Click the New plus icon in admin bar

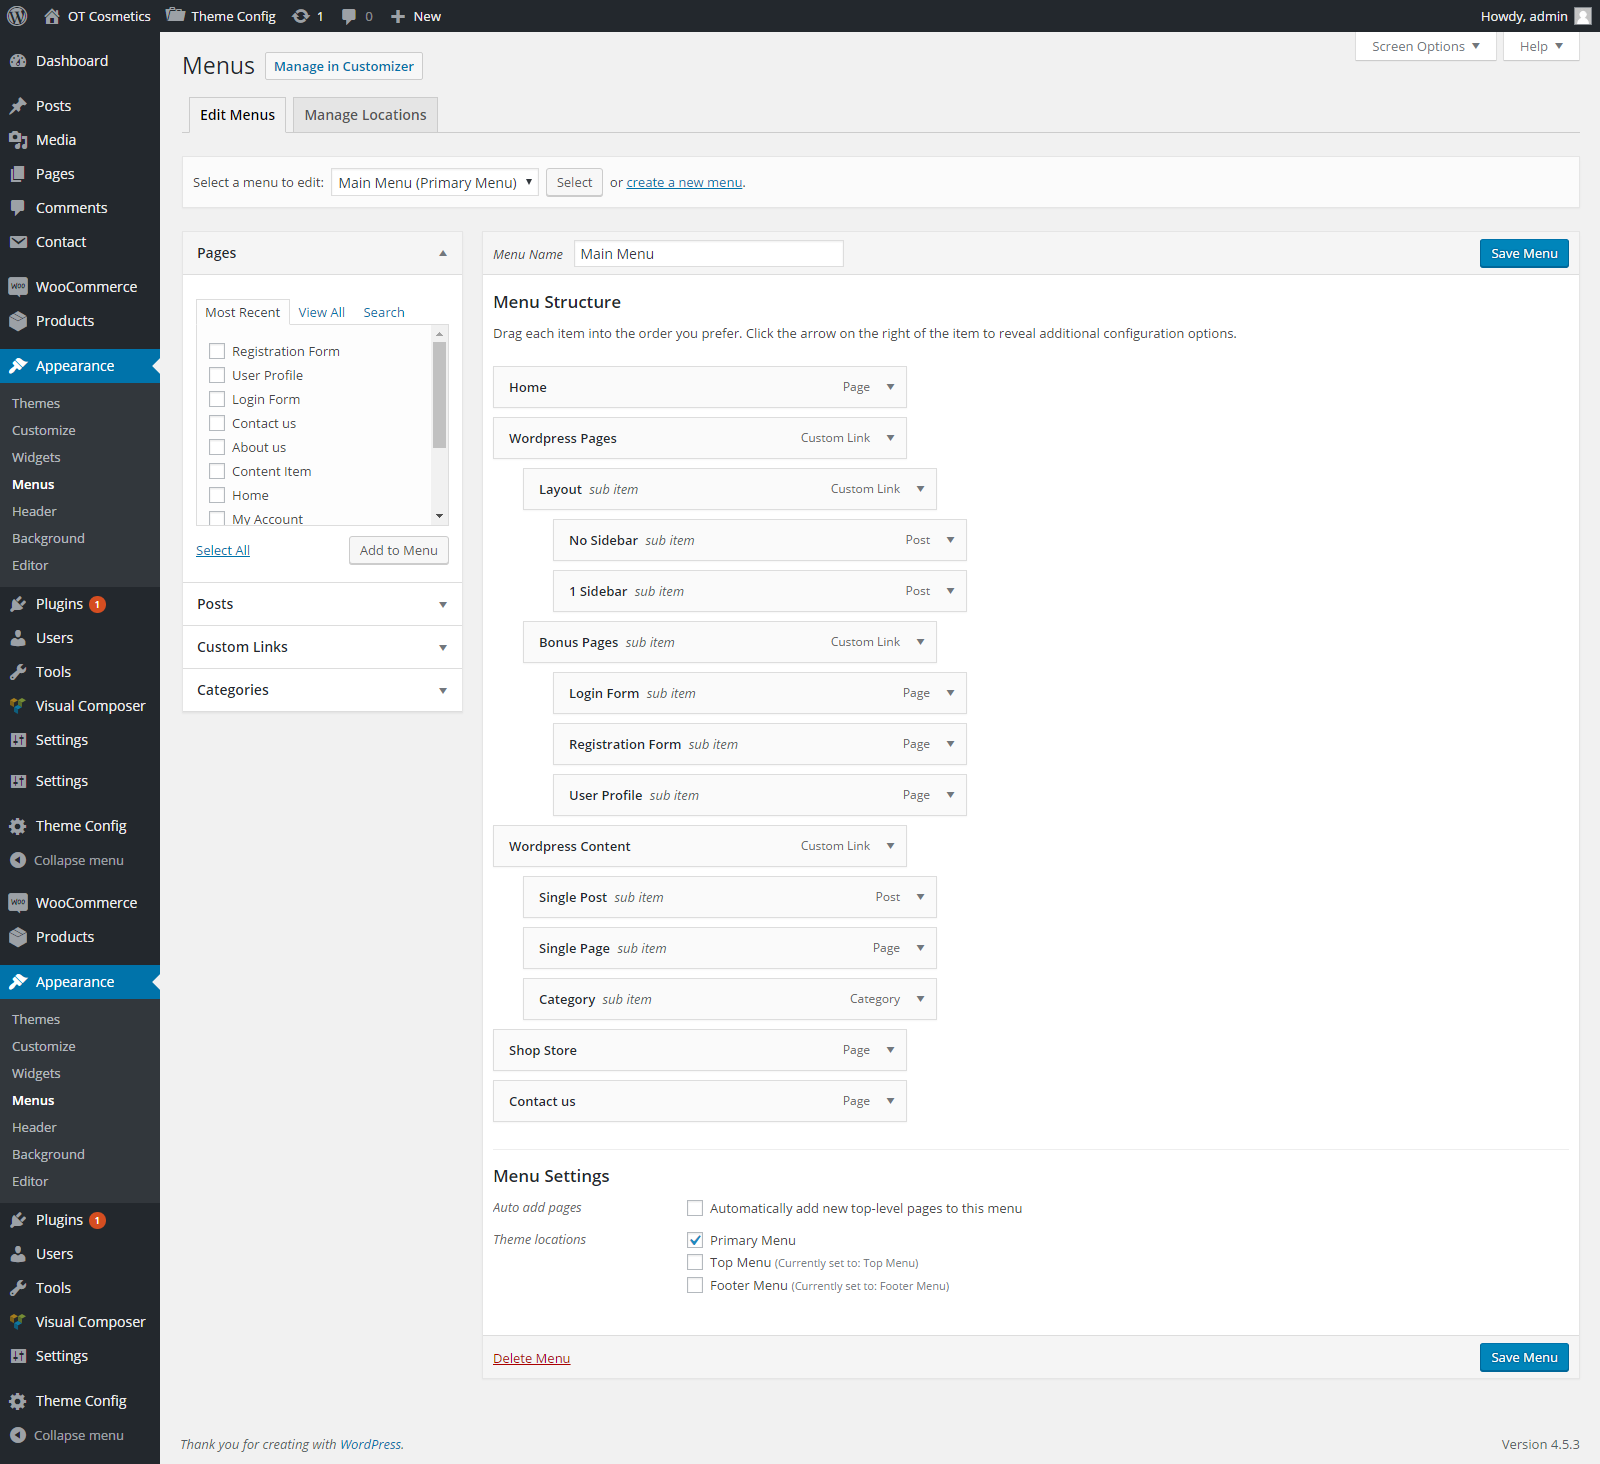click(397, 16)
